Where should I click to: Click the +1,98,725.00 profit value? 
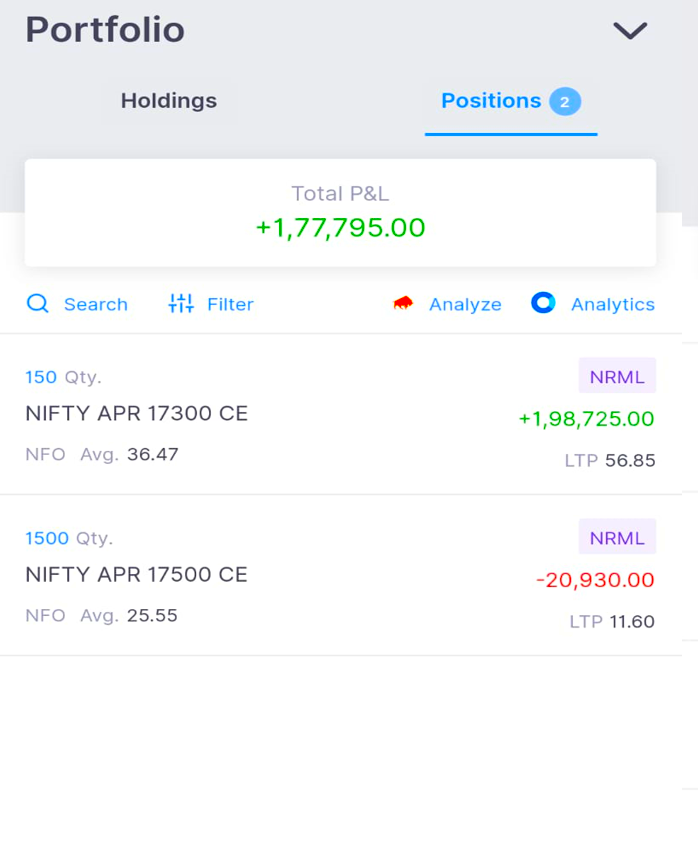tap(586, 419)
